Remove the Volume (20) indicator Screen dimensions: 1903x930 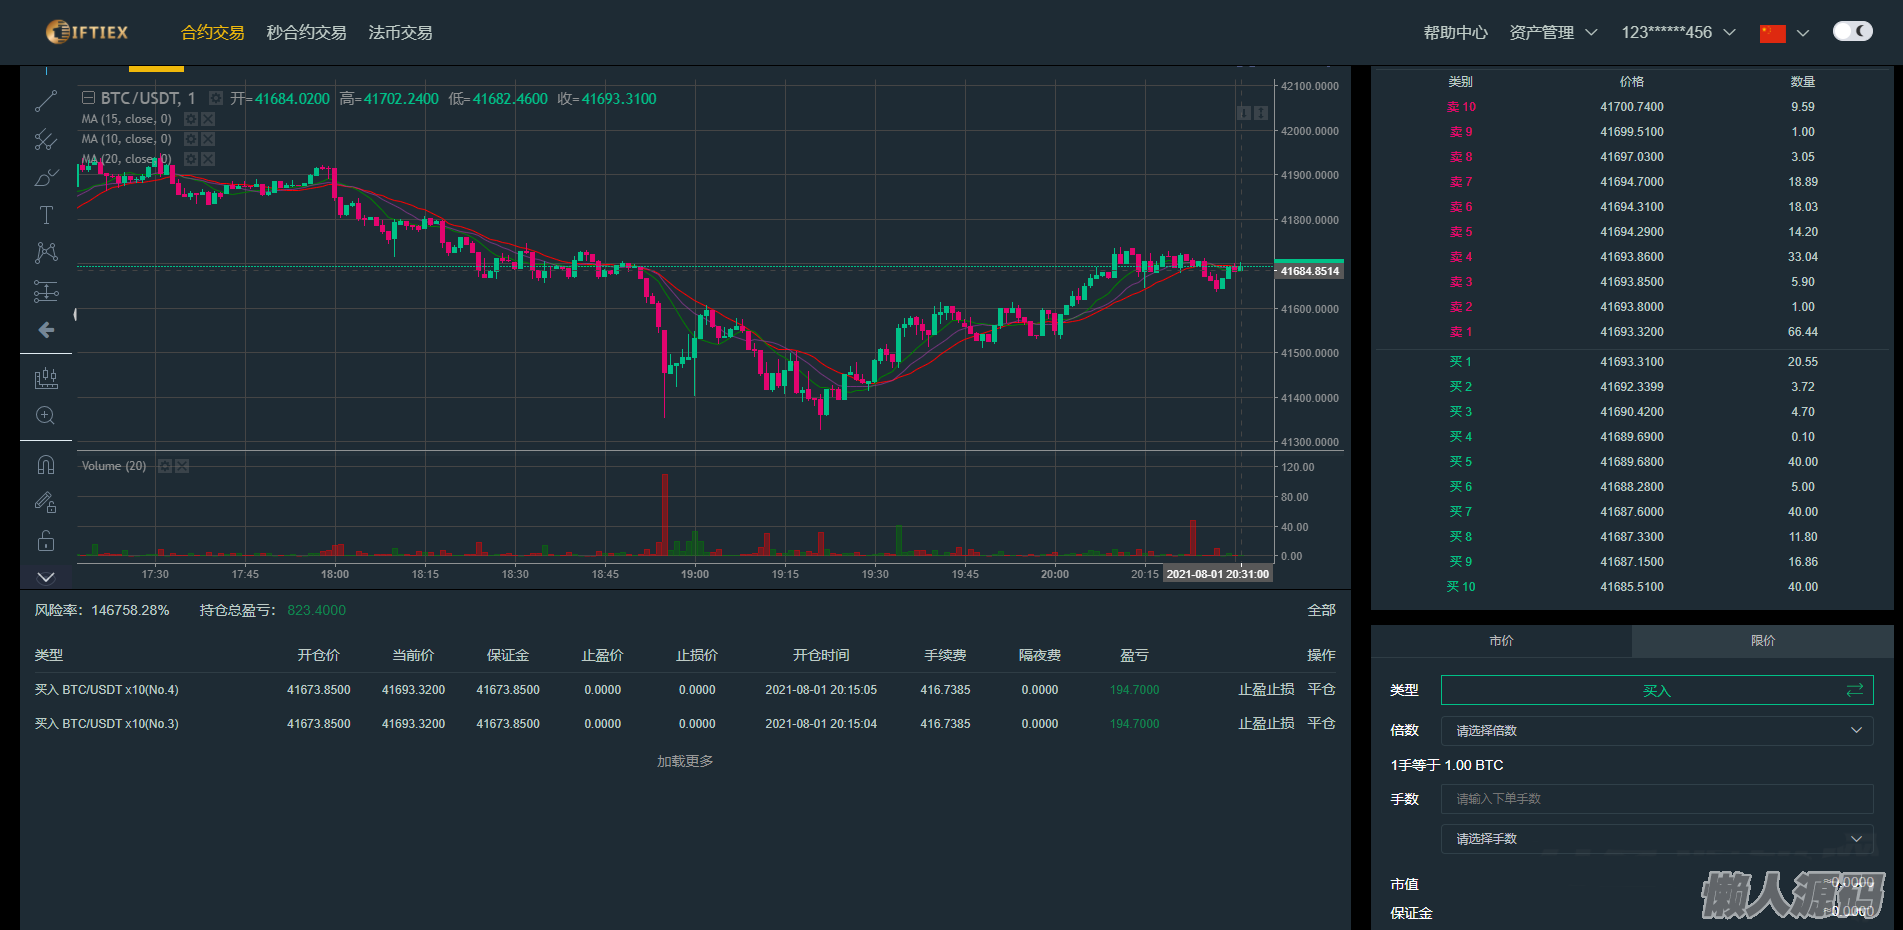click(x=182, y=466)
